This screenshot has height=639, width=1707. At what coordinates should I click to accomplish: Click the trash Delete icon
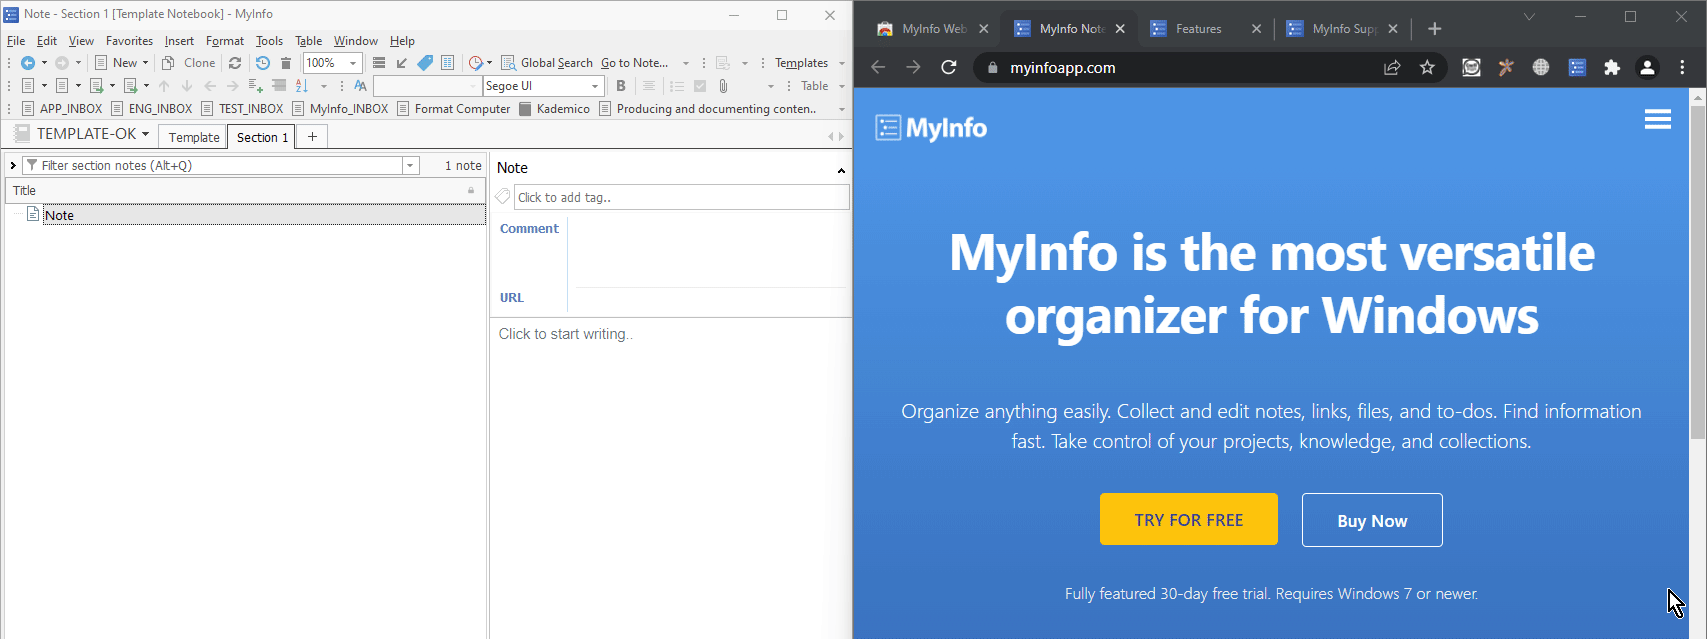click(286, 63)
